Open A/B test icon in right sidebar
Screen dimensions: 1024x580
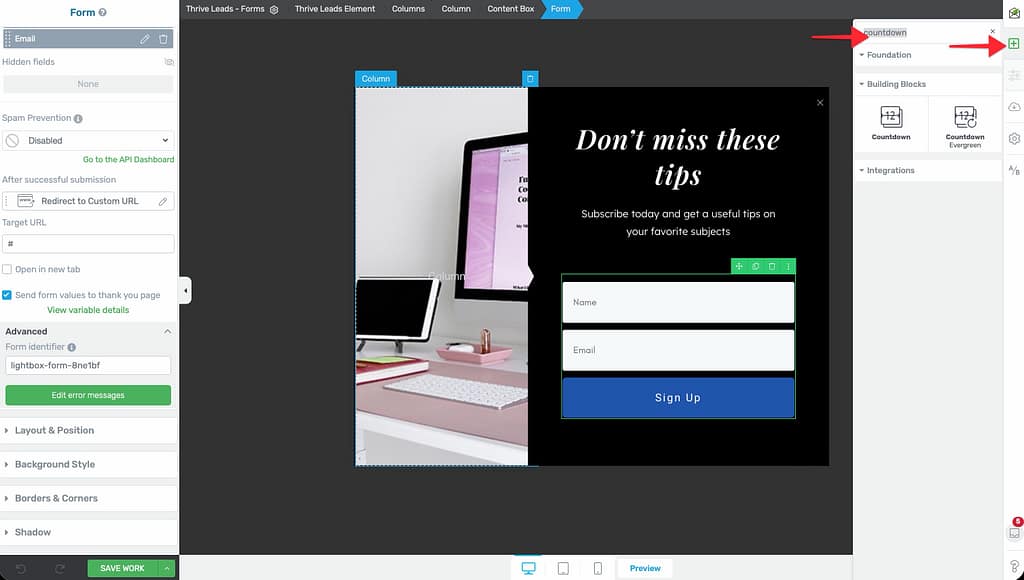[1014, 171]
